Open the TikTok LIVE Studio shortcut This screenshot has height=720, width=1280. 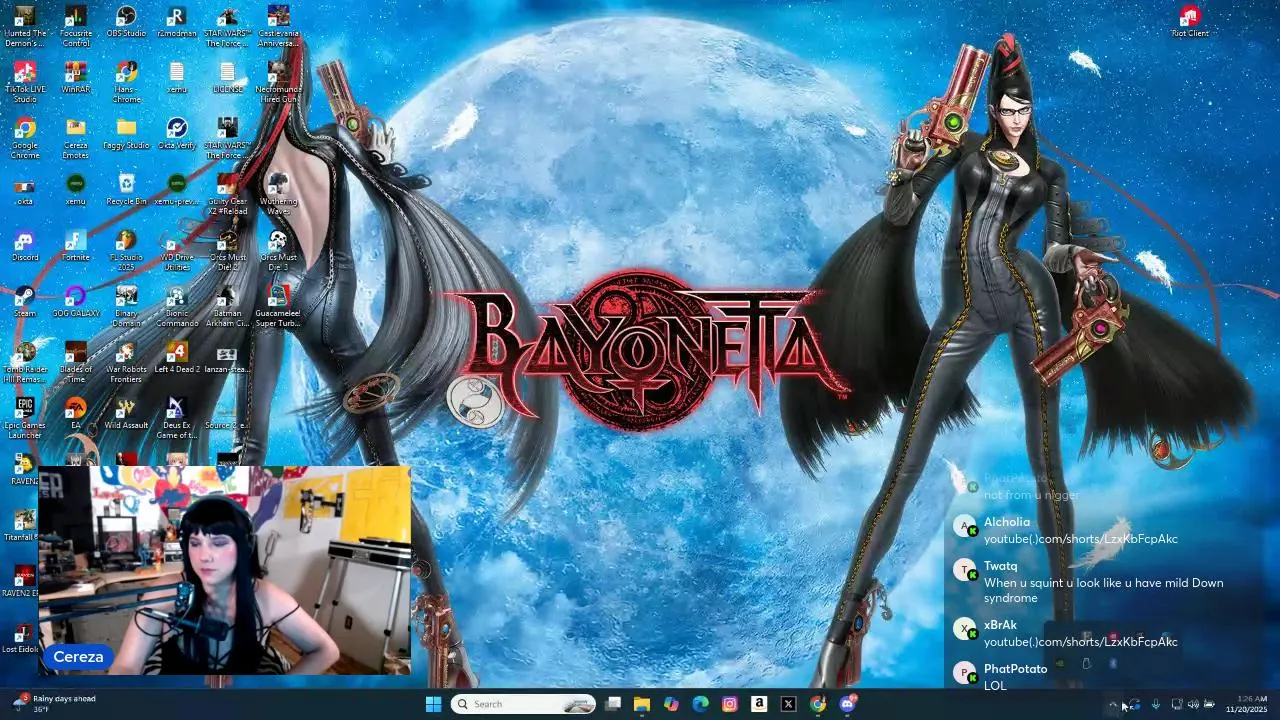(25, 82)
